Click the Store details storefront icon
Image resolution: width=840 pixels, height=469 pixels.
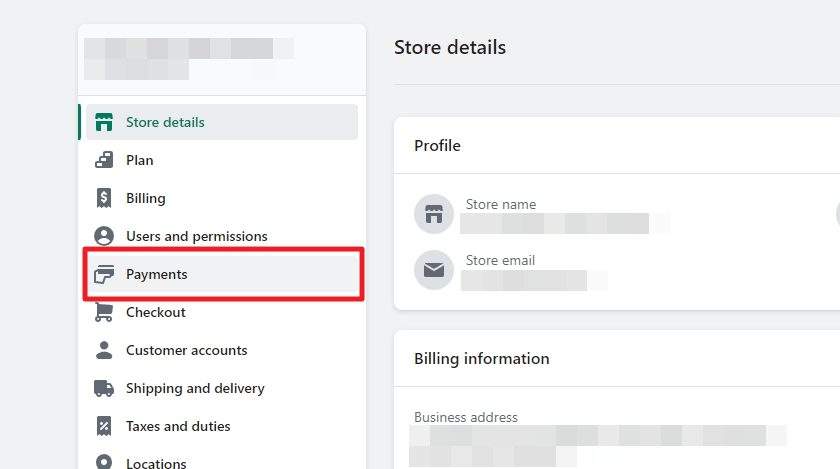[x=104, y=122]
